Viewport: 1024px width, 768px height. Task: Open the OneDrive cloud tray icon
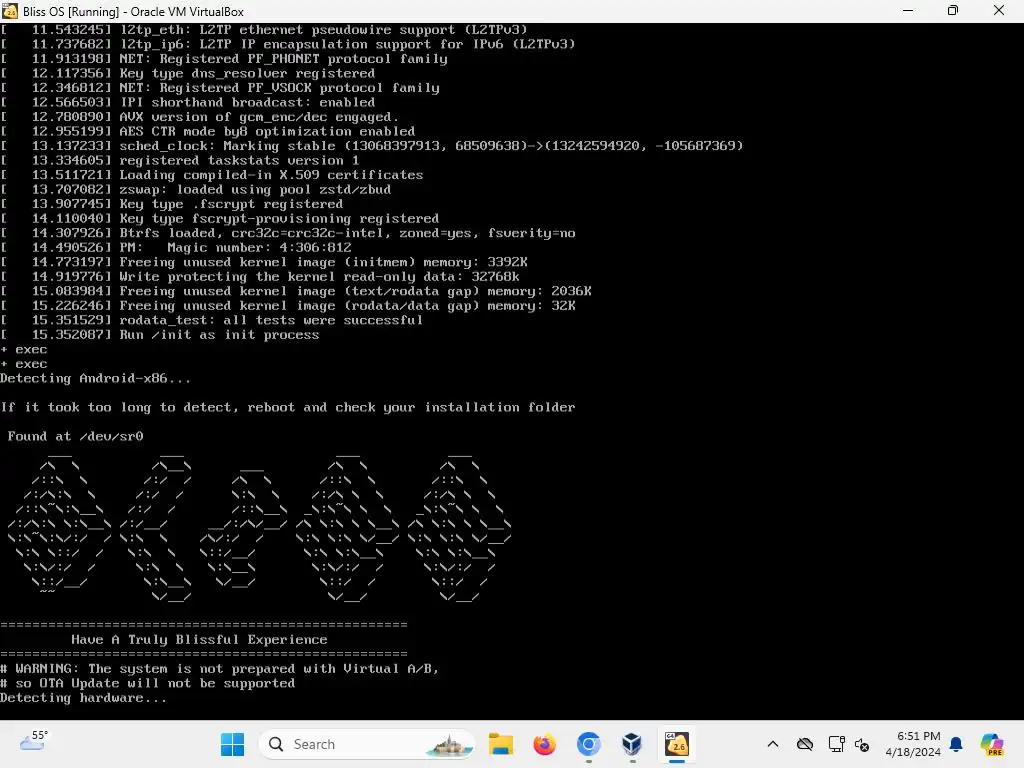pos(805,744)
